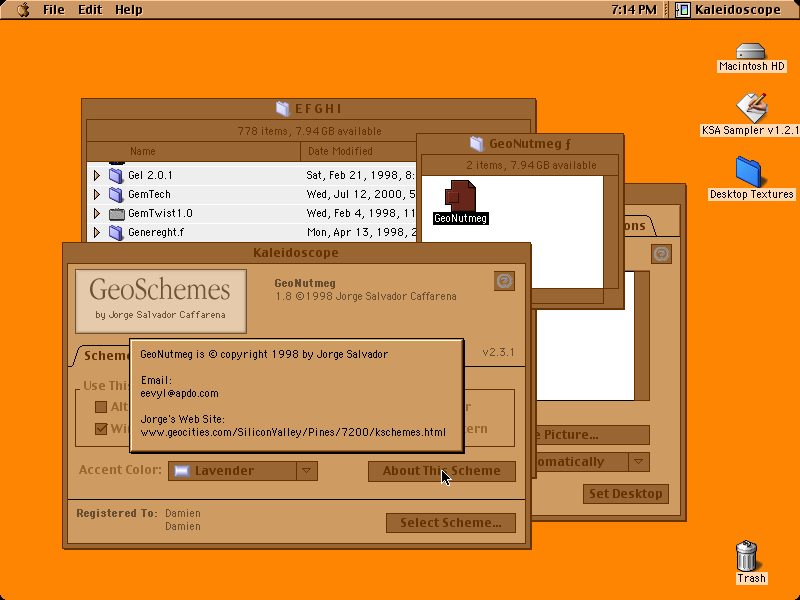Click the Gel 2.0.1 folder icon
The image size is (800, 600).
[x=116, y=176]
